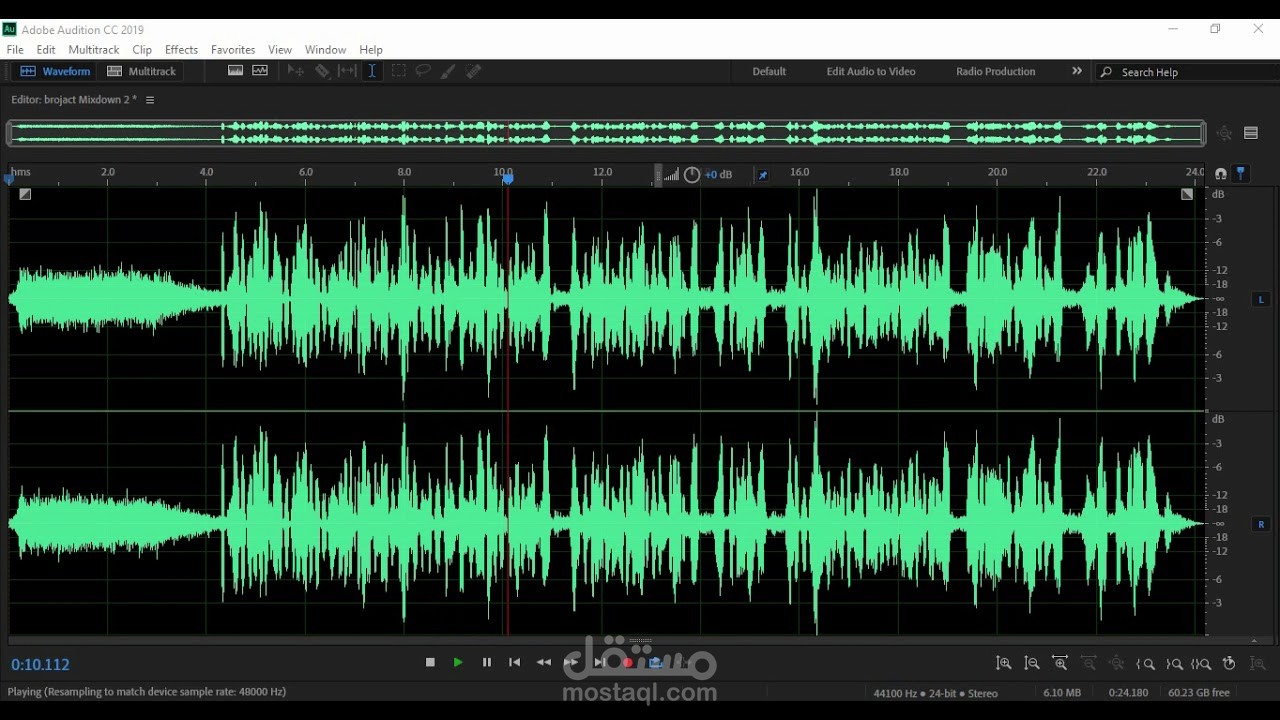
Task: Click the Zoom Out Full icon
Action: [1117, 663]
